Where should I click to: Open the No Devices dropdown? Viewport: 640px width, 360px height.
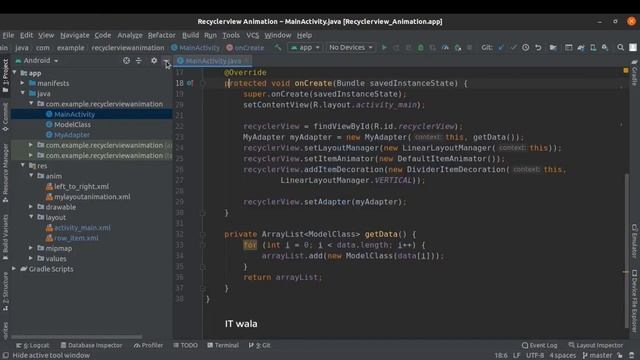pos(351,48)
